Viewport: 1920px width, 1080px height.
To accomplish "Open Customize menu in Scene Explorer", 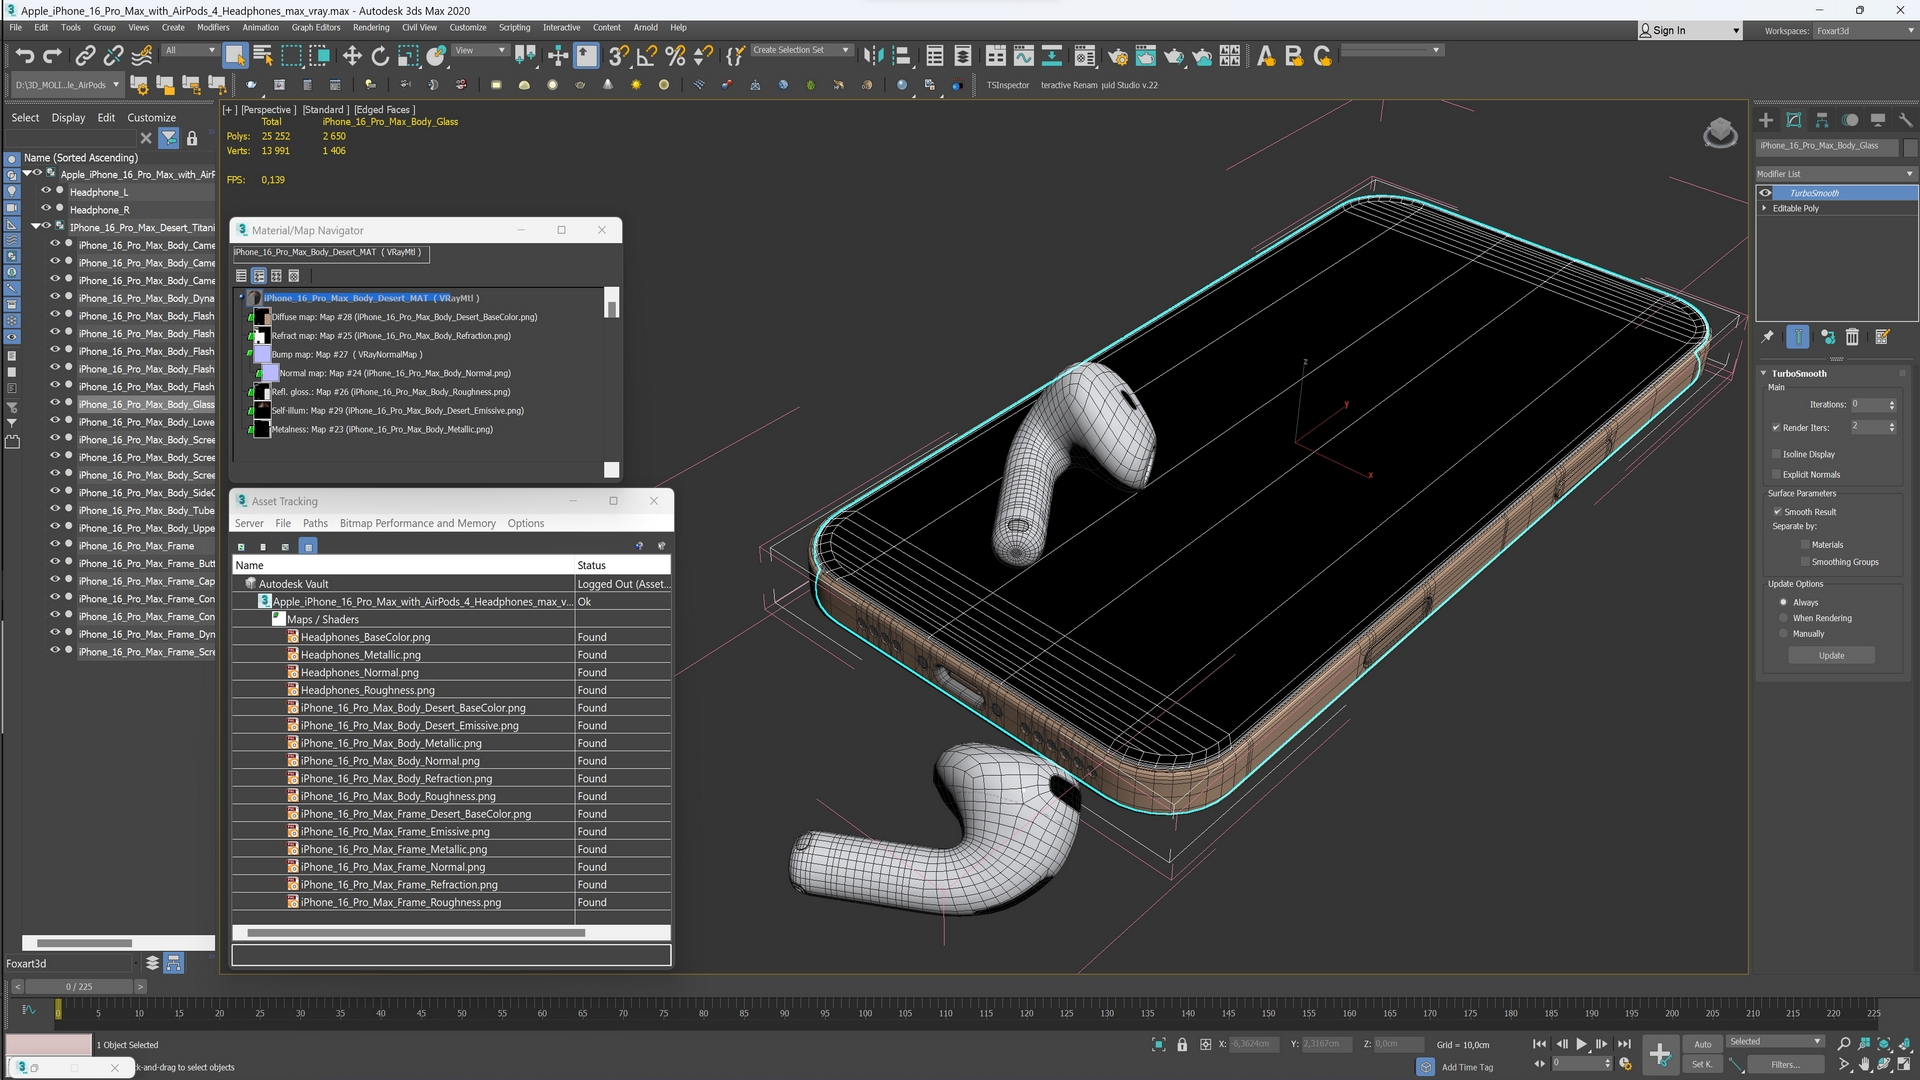I will point(151,118).
